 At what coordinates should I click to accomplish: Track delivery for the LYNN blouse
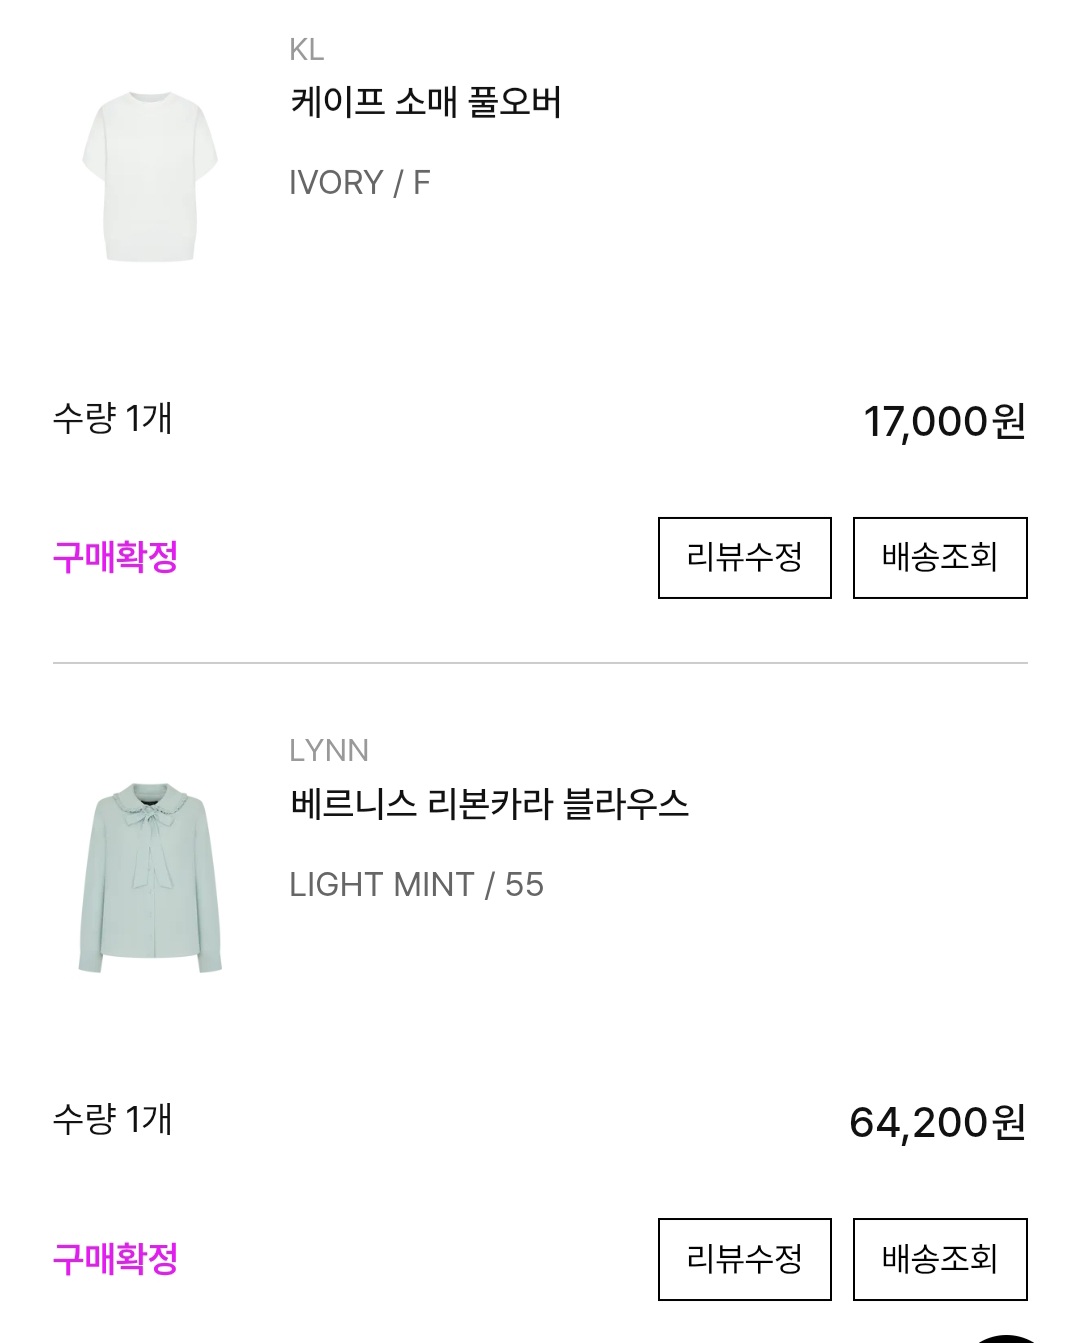click(x=939, y=1259)
